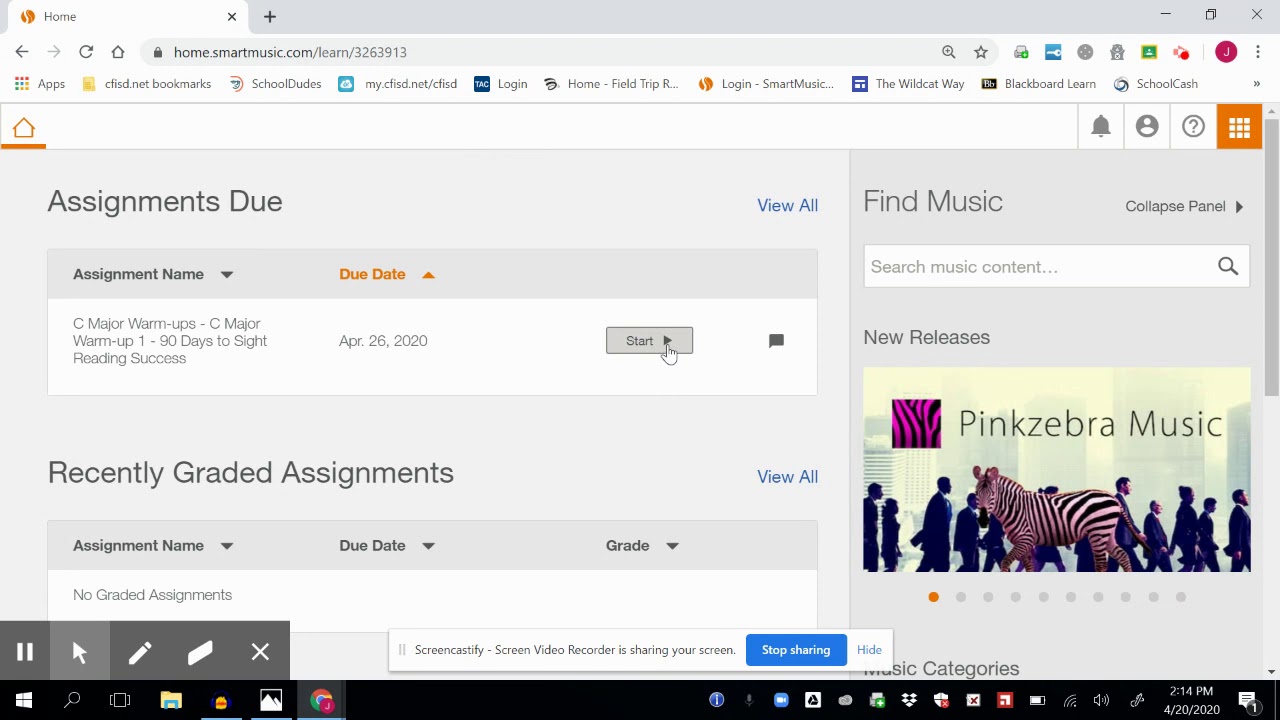This screenshot has width=1280, height=720.
Task: Open the Windows Start menu
Action: coord(24,700)
